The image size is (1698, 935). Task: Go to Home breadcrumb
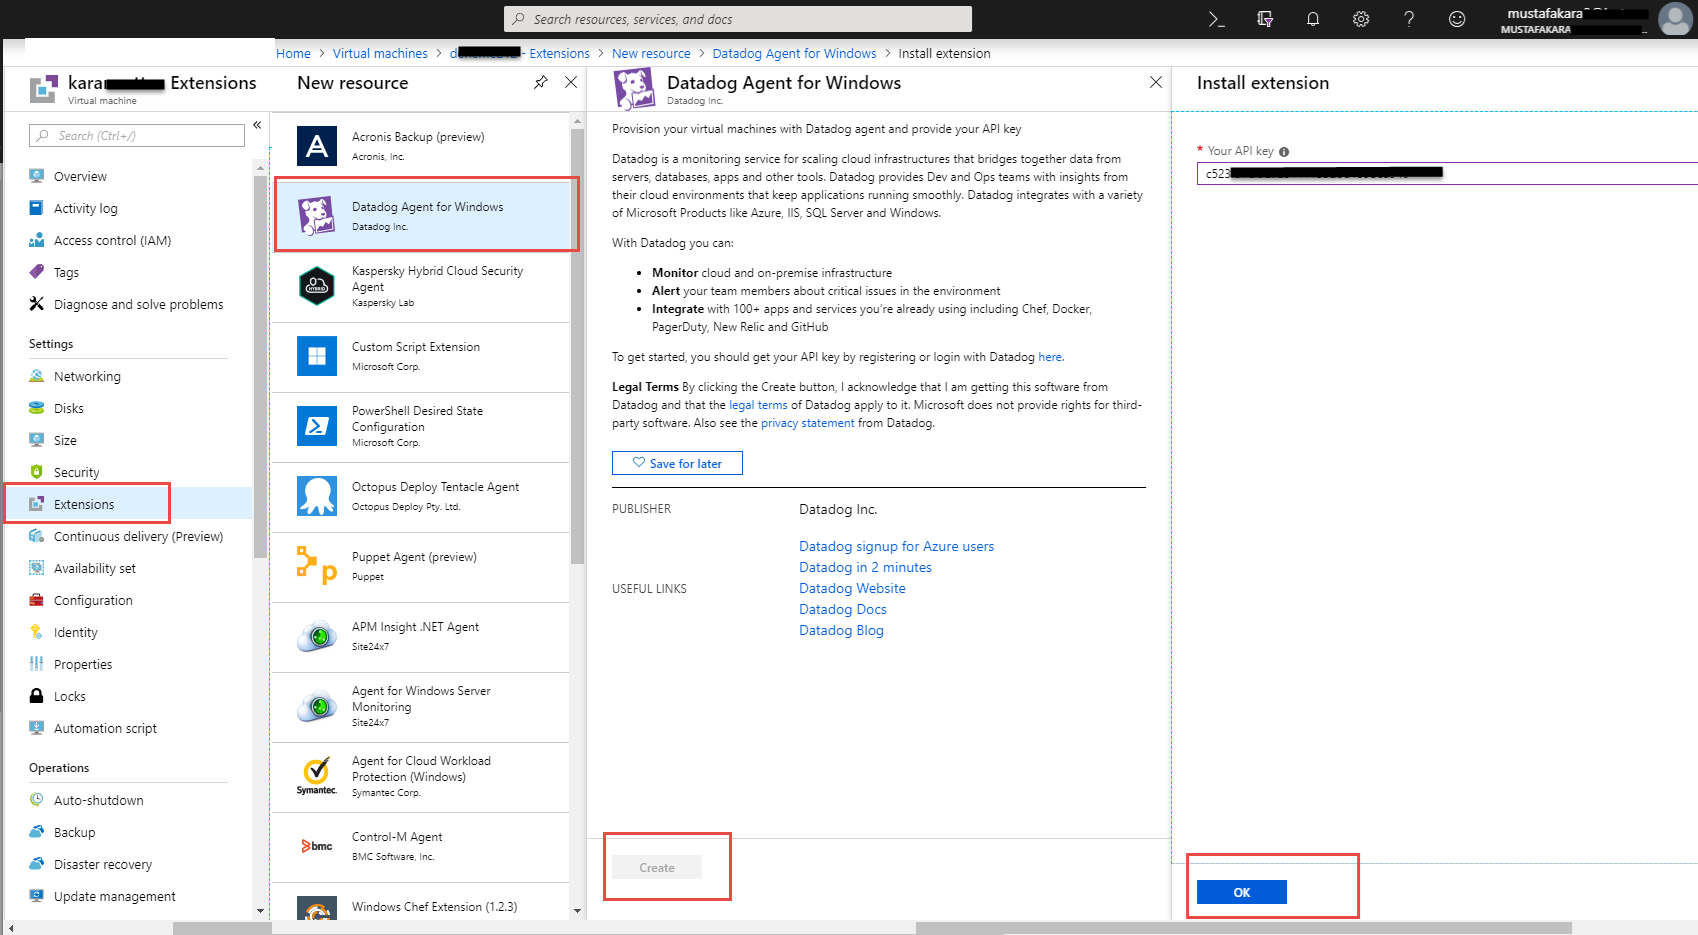(293, 53)
